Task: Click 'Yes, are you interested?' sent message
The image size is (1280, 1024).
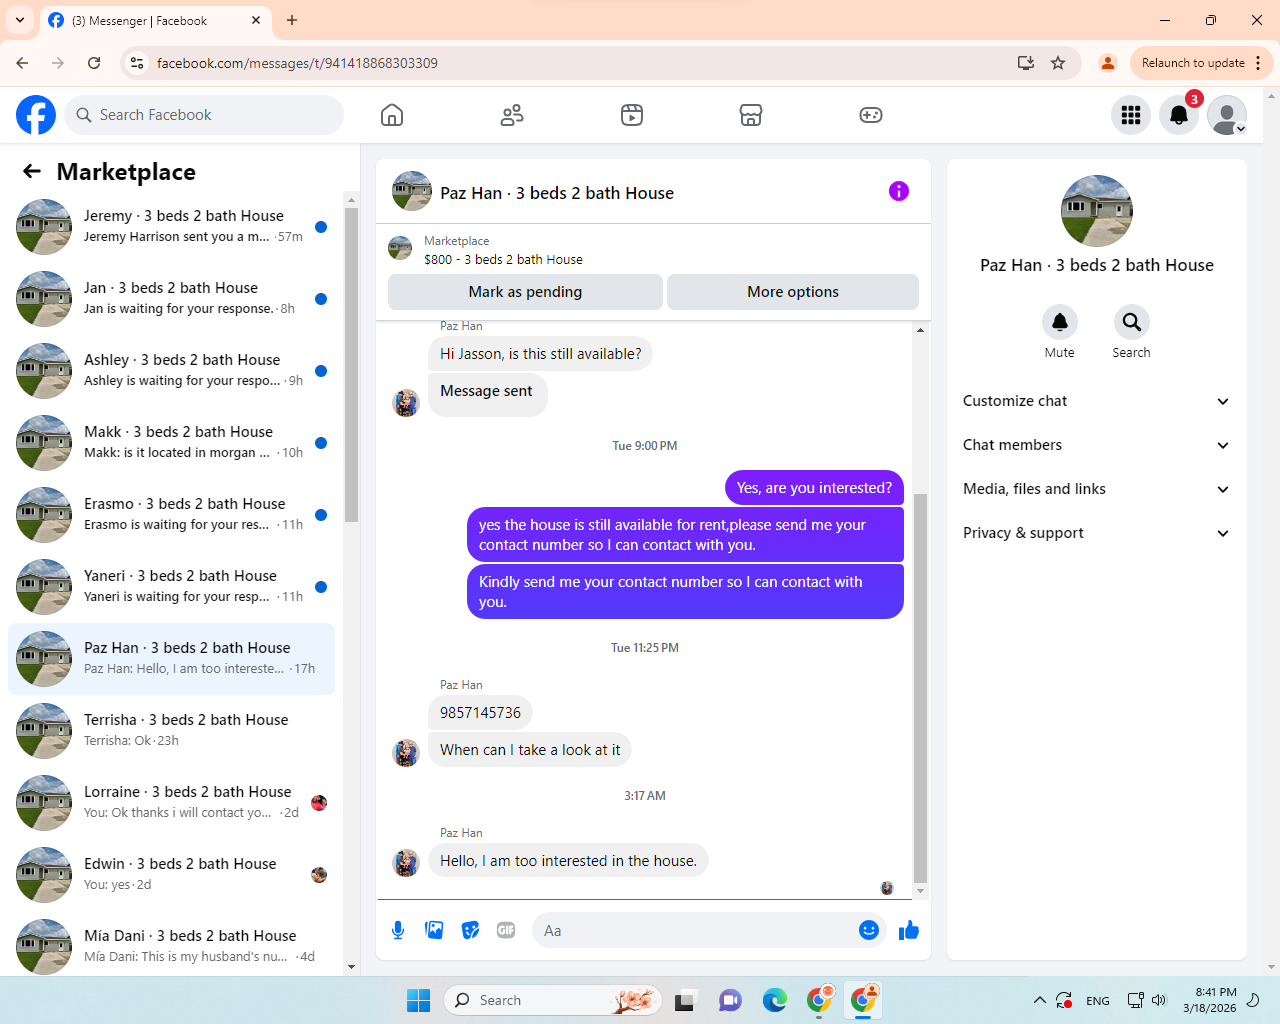Action: point(814,488)
